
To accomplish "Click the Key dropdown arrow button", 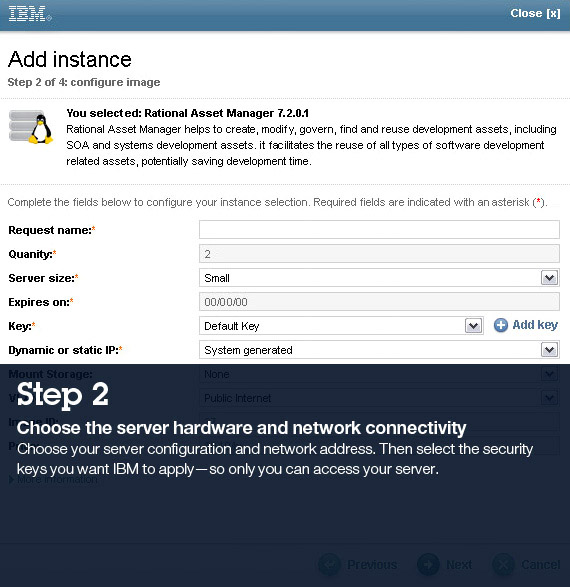I will point(473,326).
